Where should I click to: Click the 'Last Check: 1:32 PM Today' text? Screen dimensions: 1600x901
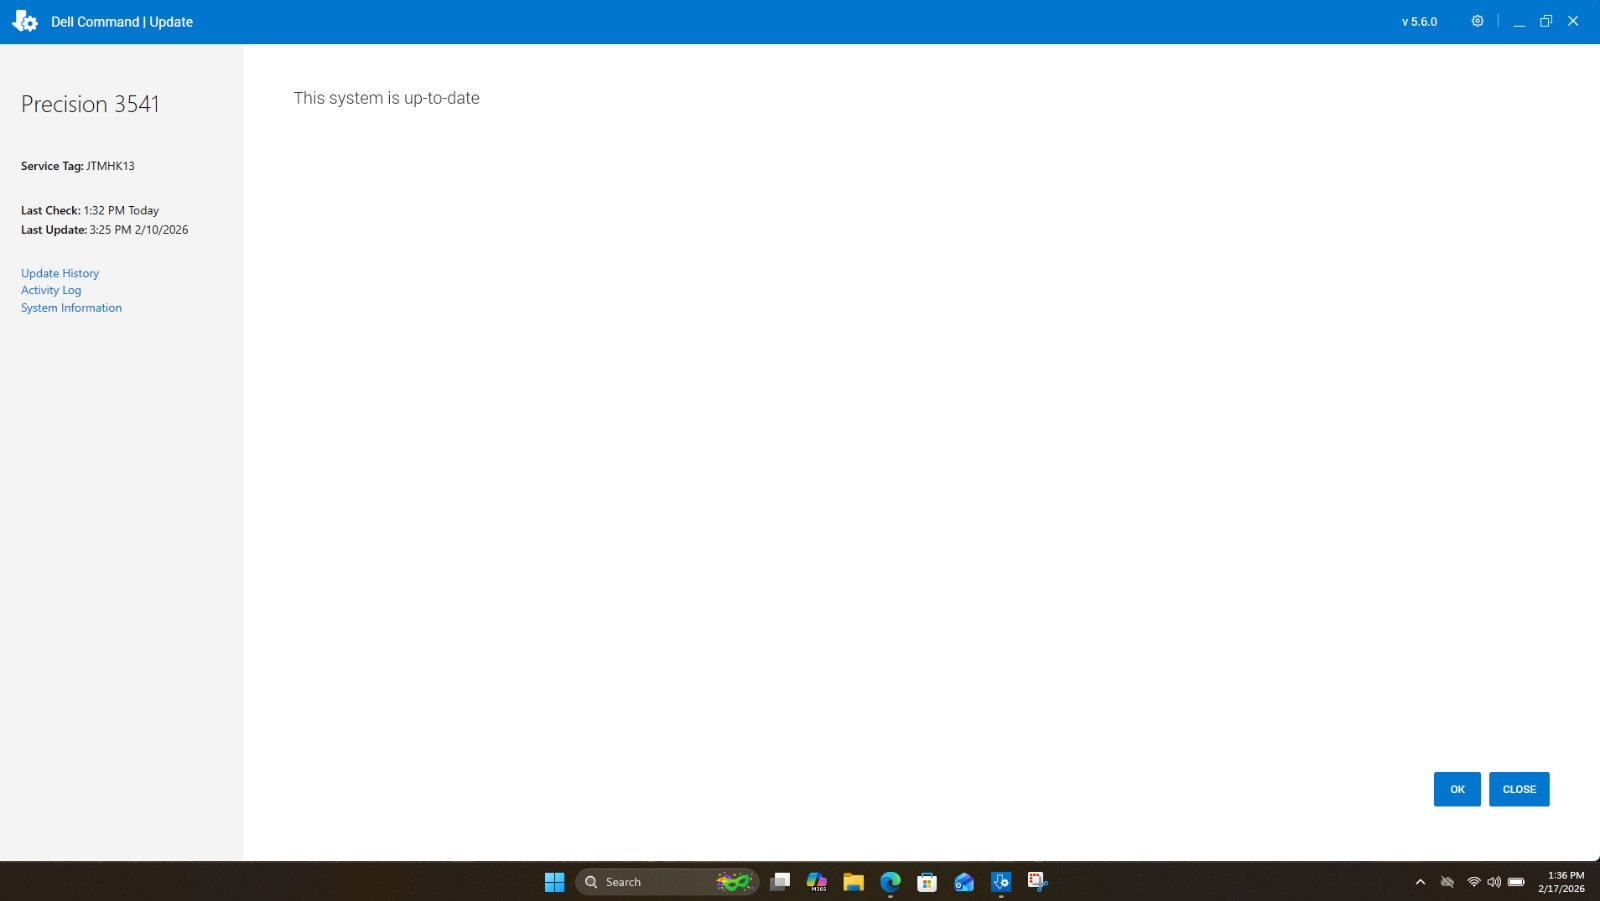[90, 210]
